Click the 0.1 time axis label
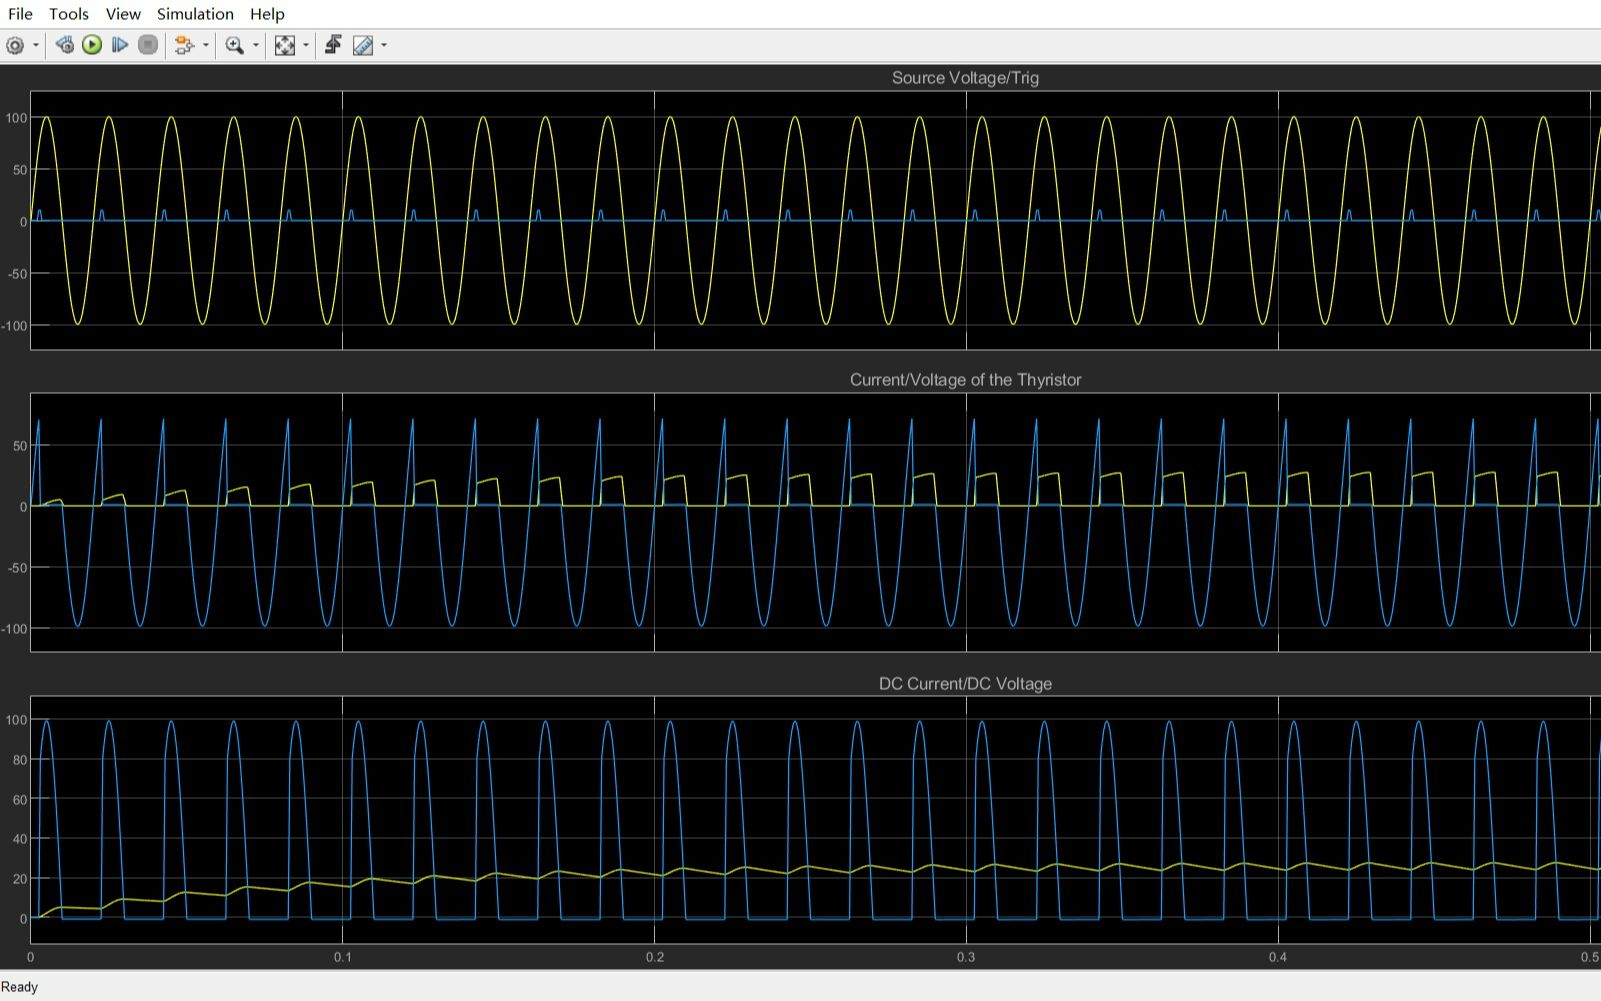The width and height of the screenshot is (1601, 1001). coord(343,957)
